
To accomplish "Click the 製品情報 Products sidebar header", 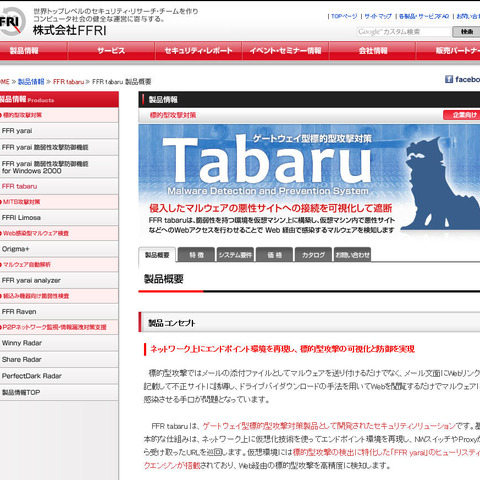I will (59, 99).
